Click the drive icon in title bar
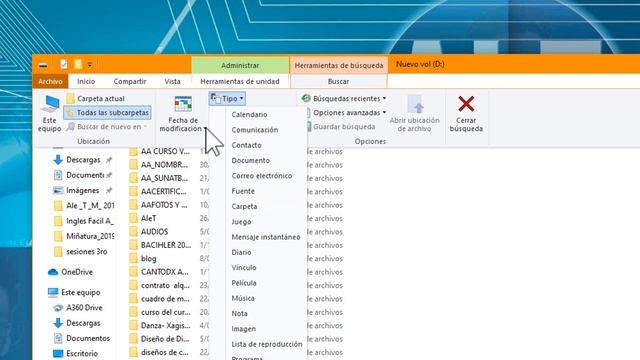This screenshot has height=360, width=640. (x=43, y=65)
